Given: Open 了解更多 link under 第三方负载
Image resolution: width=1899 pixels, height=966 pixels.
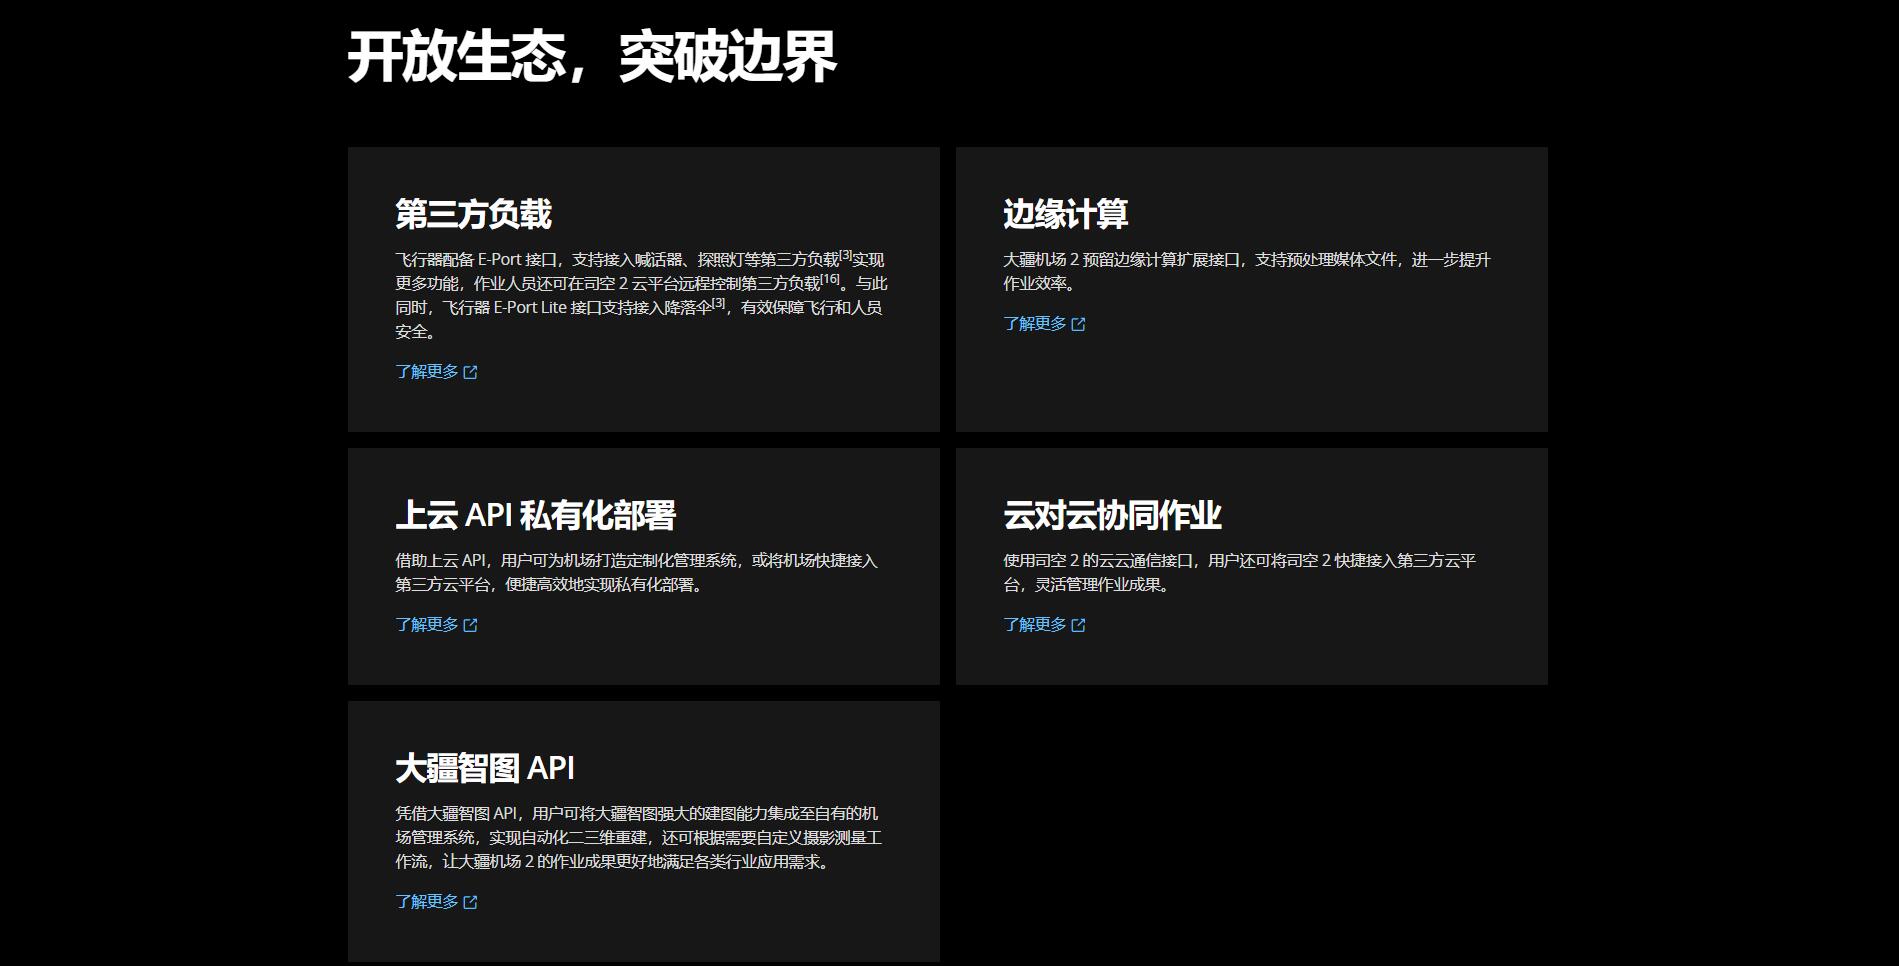Looking at the screenshot, I should 436,372.
